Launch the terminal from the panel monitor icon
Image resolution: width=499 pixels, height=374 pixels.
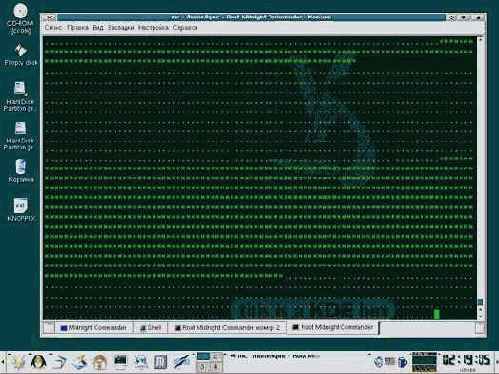120,361
